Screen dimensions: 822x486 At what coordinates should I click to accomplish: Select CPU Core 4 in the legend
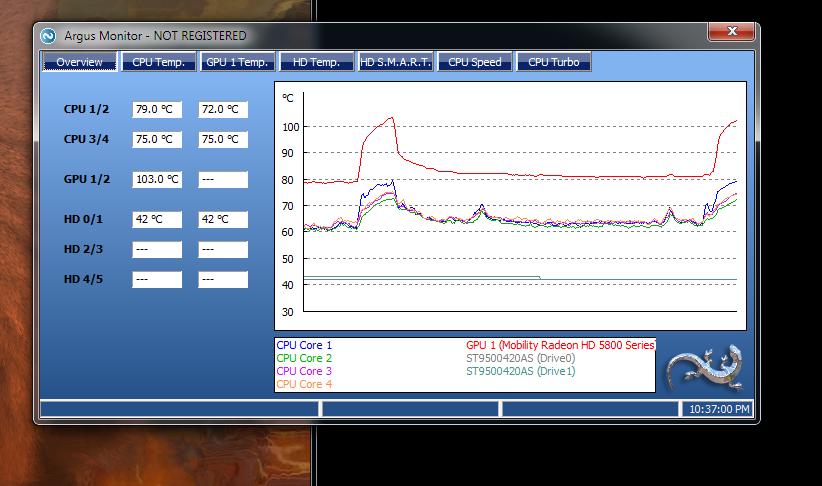coord(304,384)
